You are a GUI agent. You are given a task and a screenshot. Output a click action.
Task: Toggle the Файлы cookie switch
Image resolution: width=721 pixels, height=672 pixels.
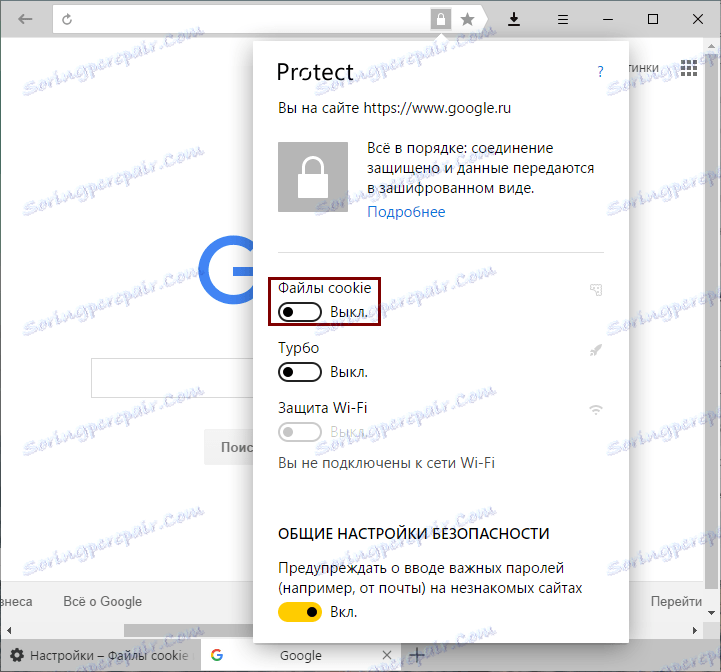click(300, 312)
